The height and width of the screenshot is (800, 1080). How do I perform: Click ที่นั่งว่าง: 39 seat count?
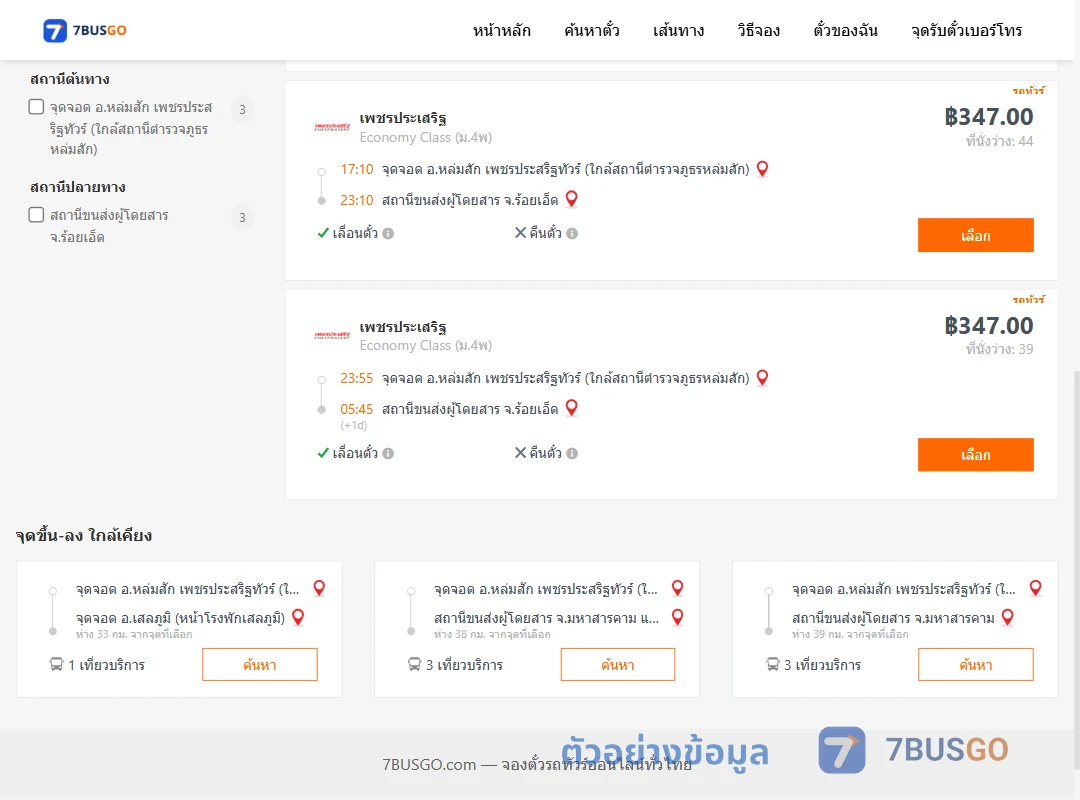pos(999,349)
